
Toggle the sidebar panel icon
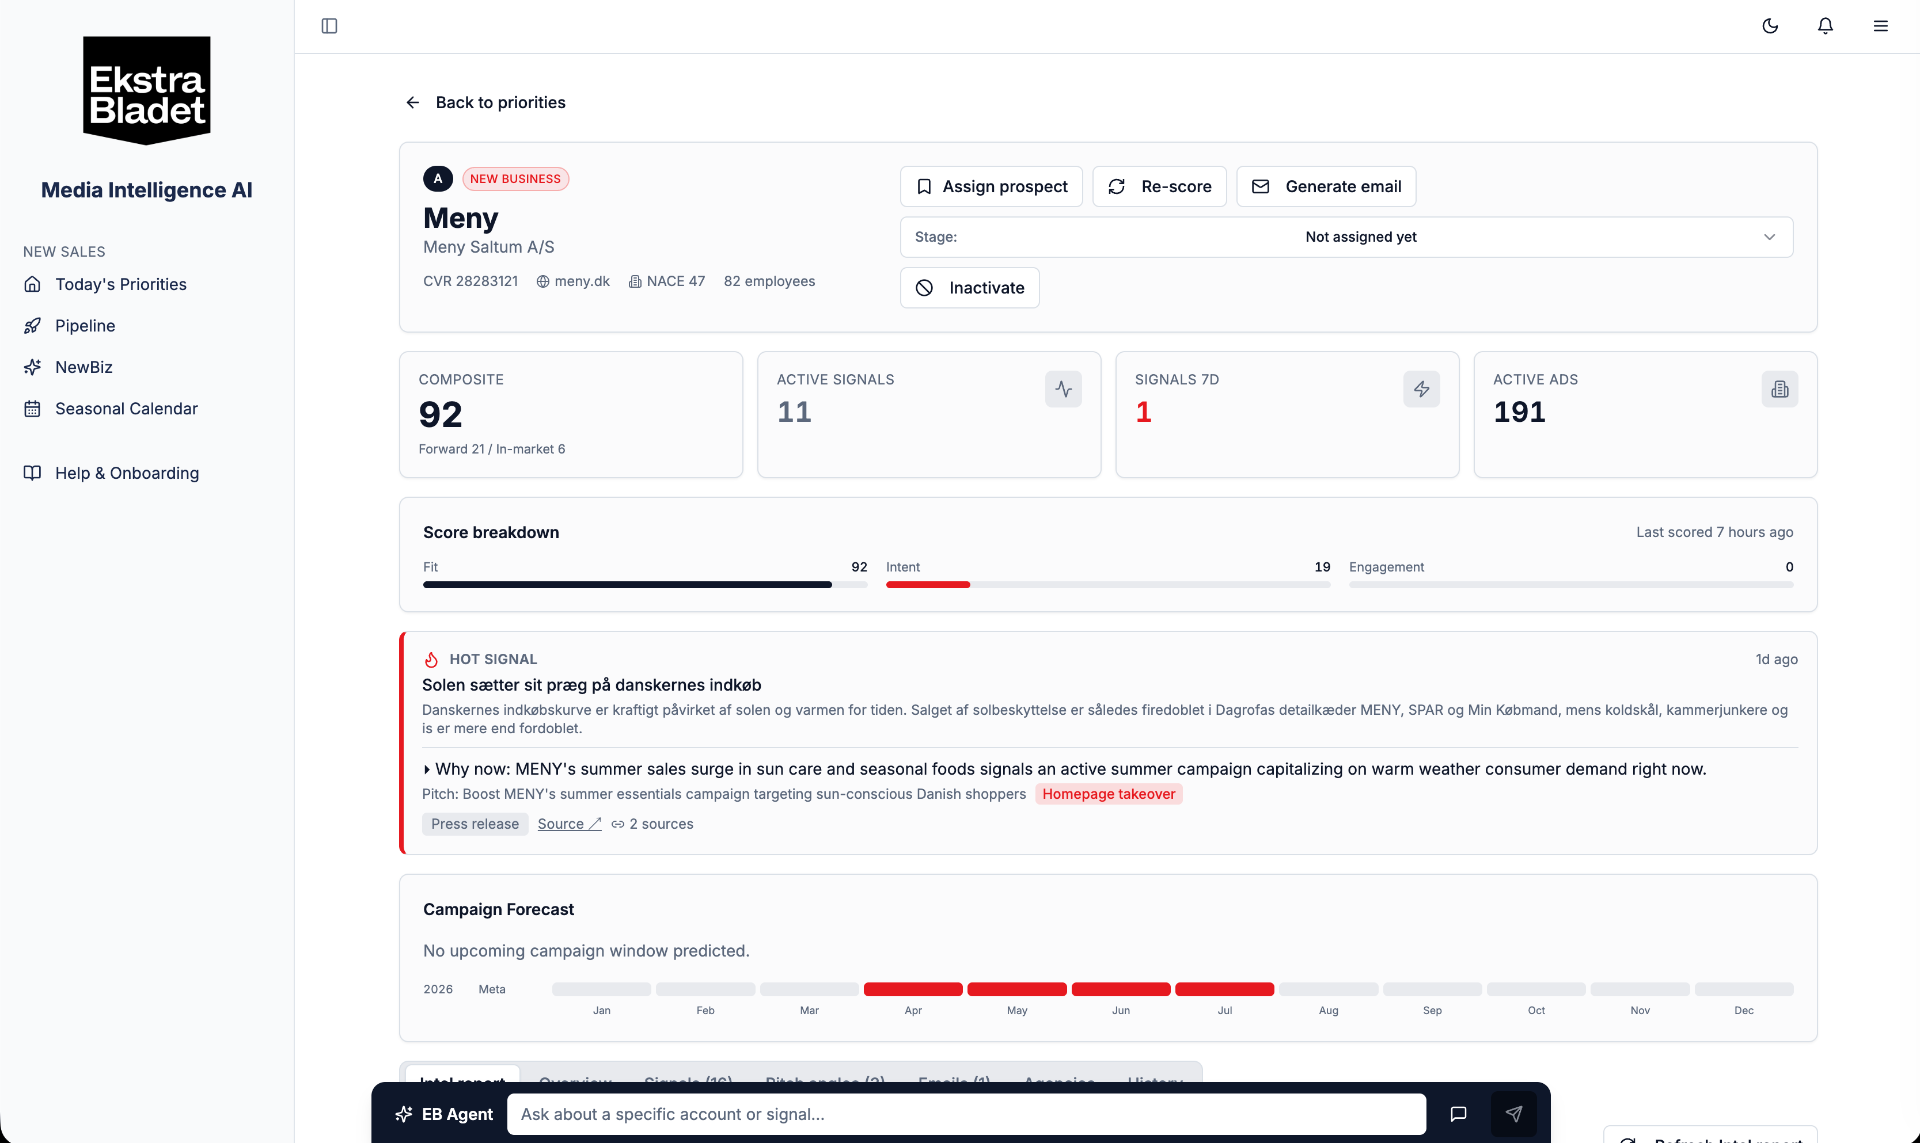329,26
